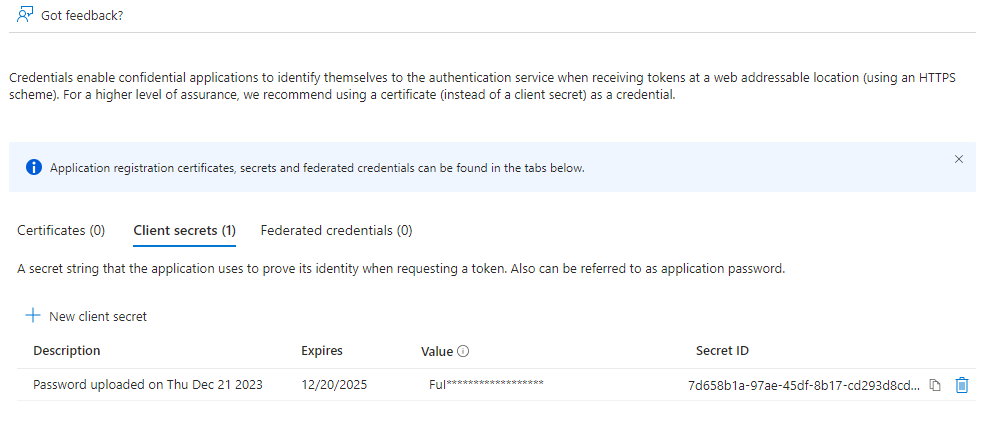Click the Got feedback person icon
Image resolution: width=984 pixels, height=425 pixels.
point(25,15)
